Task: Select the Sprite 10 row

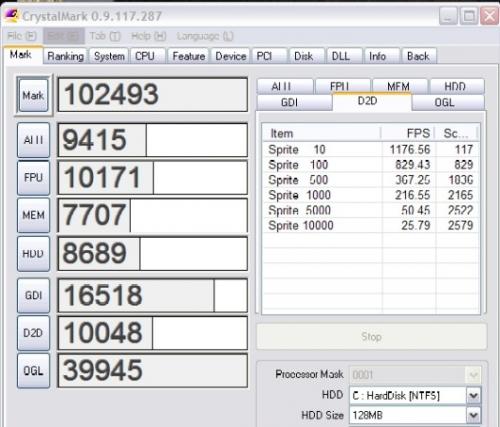Action: pyautogui.click(x=371, y=149)
